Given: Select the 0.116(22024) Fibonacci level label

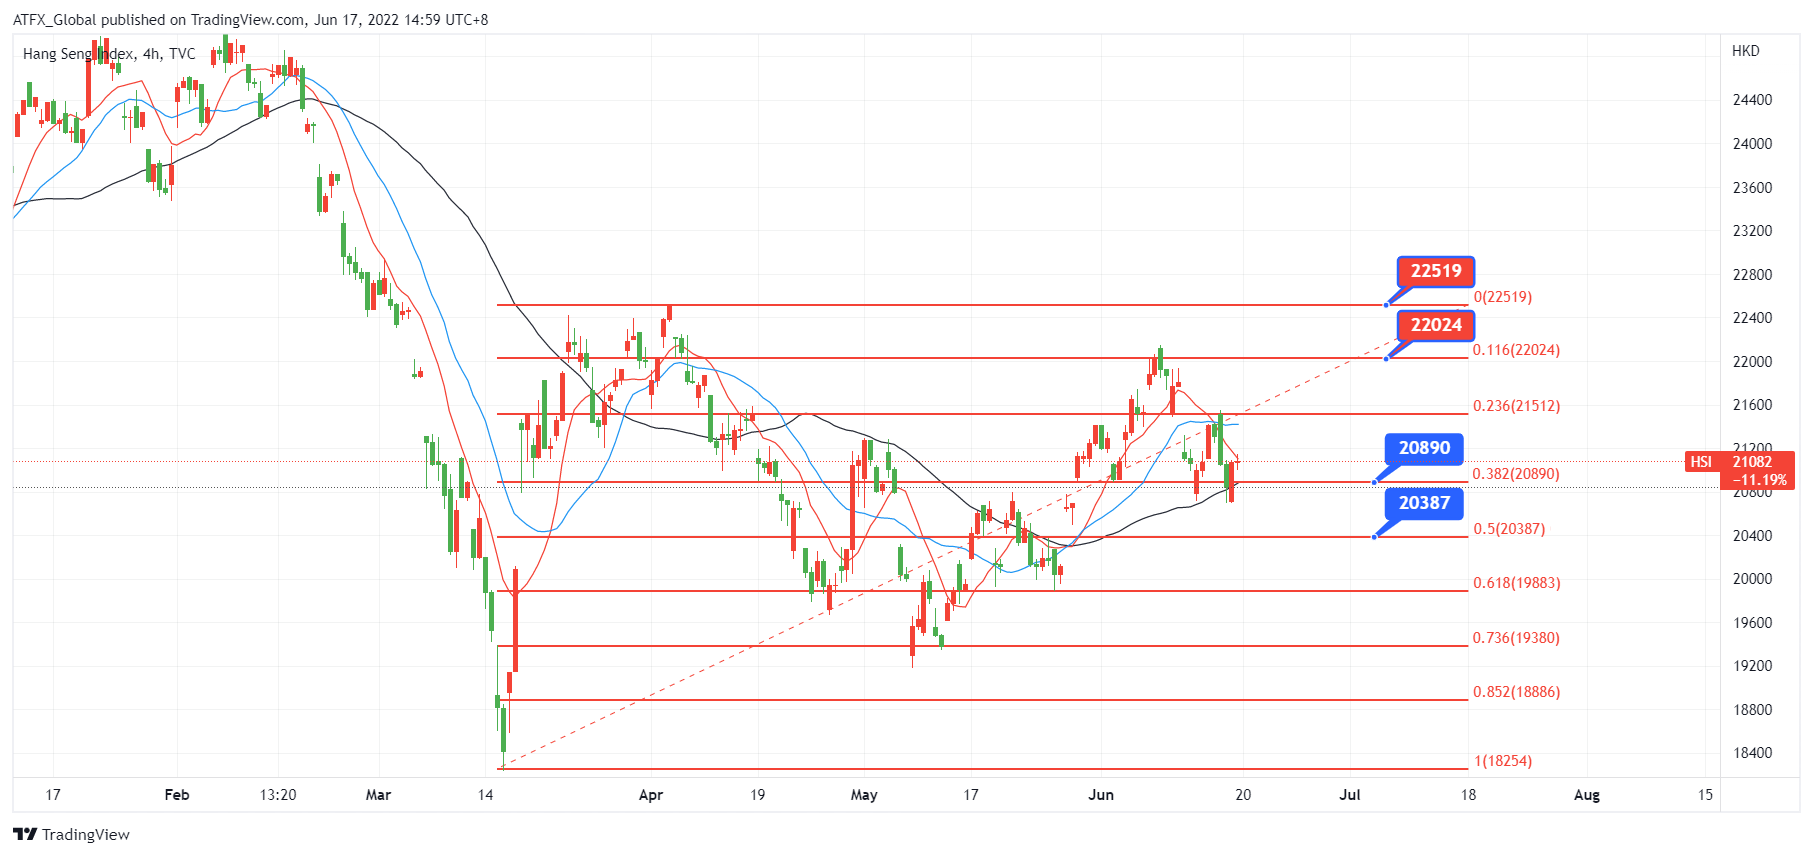Looking at the screenshot, I should [x=1516, y=350].
